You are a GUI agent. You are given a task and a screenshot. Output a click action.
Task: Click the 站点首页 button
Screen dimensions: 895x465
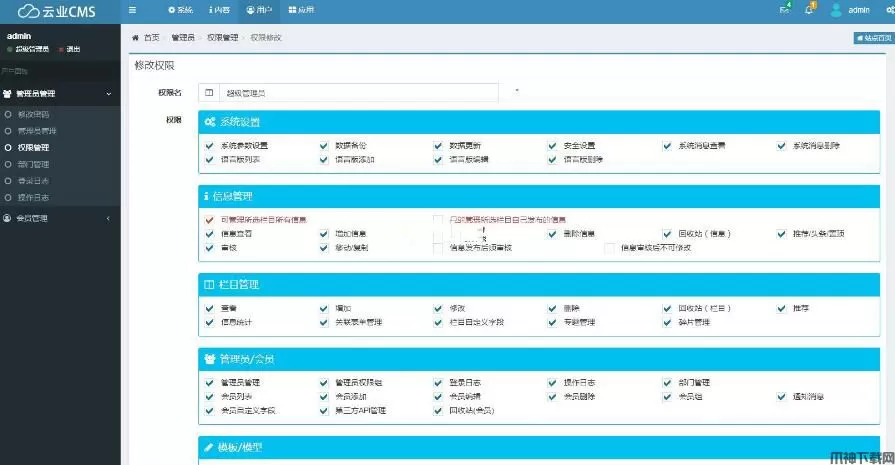pyautogui.click(x=873, y=38)
